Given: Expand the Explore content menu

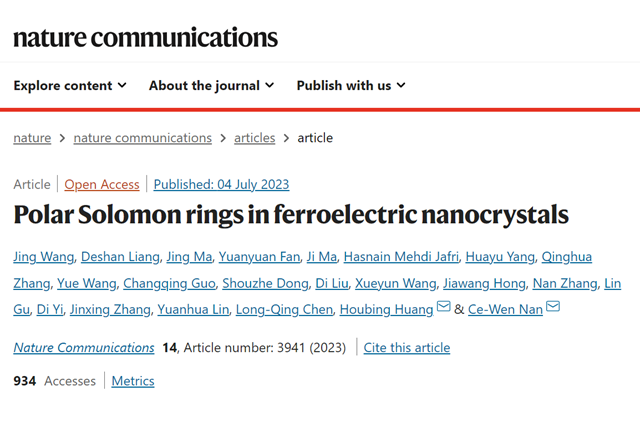Looking at the screenshot, I should pos(70,86).
